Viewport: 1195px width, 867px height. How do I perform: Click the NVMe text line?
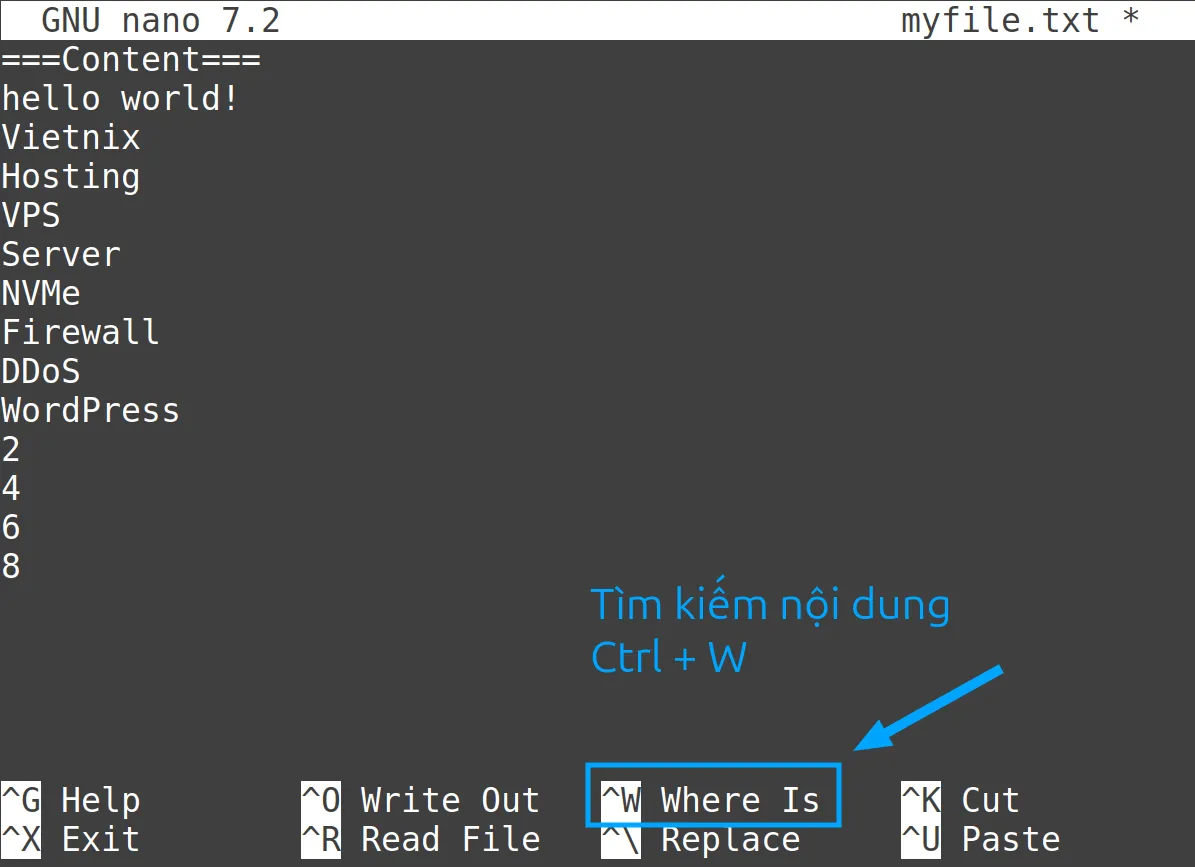[x=41, y=294]
